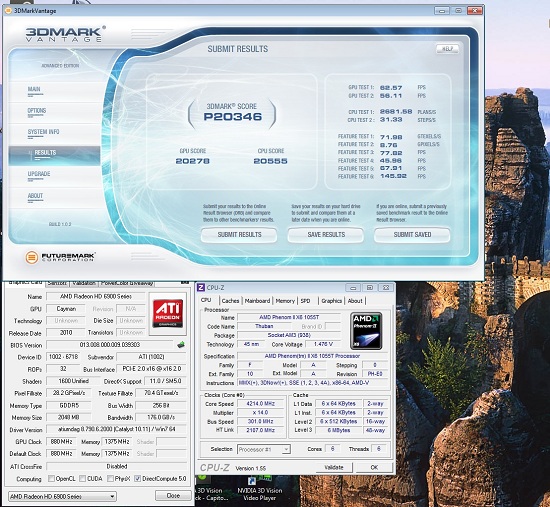Switch to CPU-Z Mainboard tab
The image size is (550, 507).
point(257,301)
